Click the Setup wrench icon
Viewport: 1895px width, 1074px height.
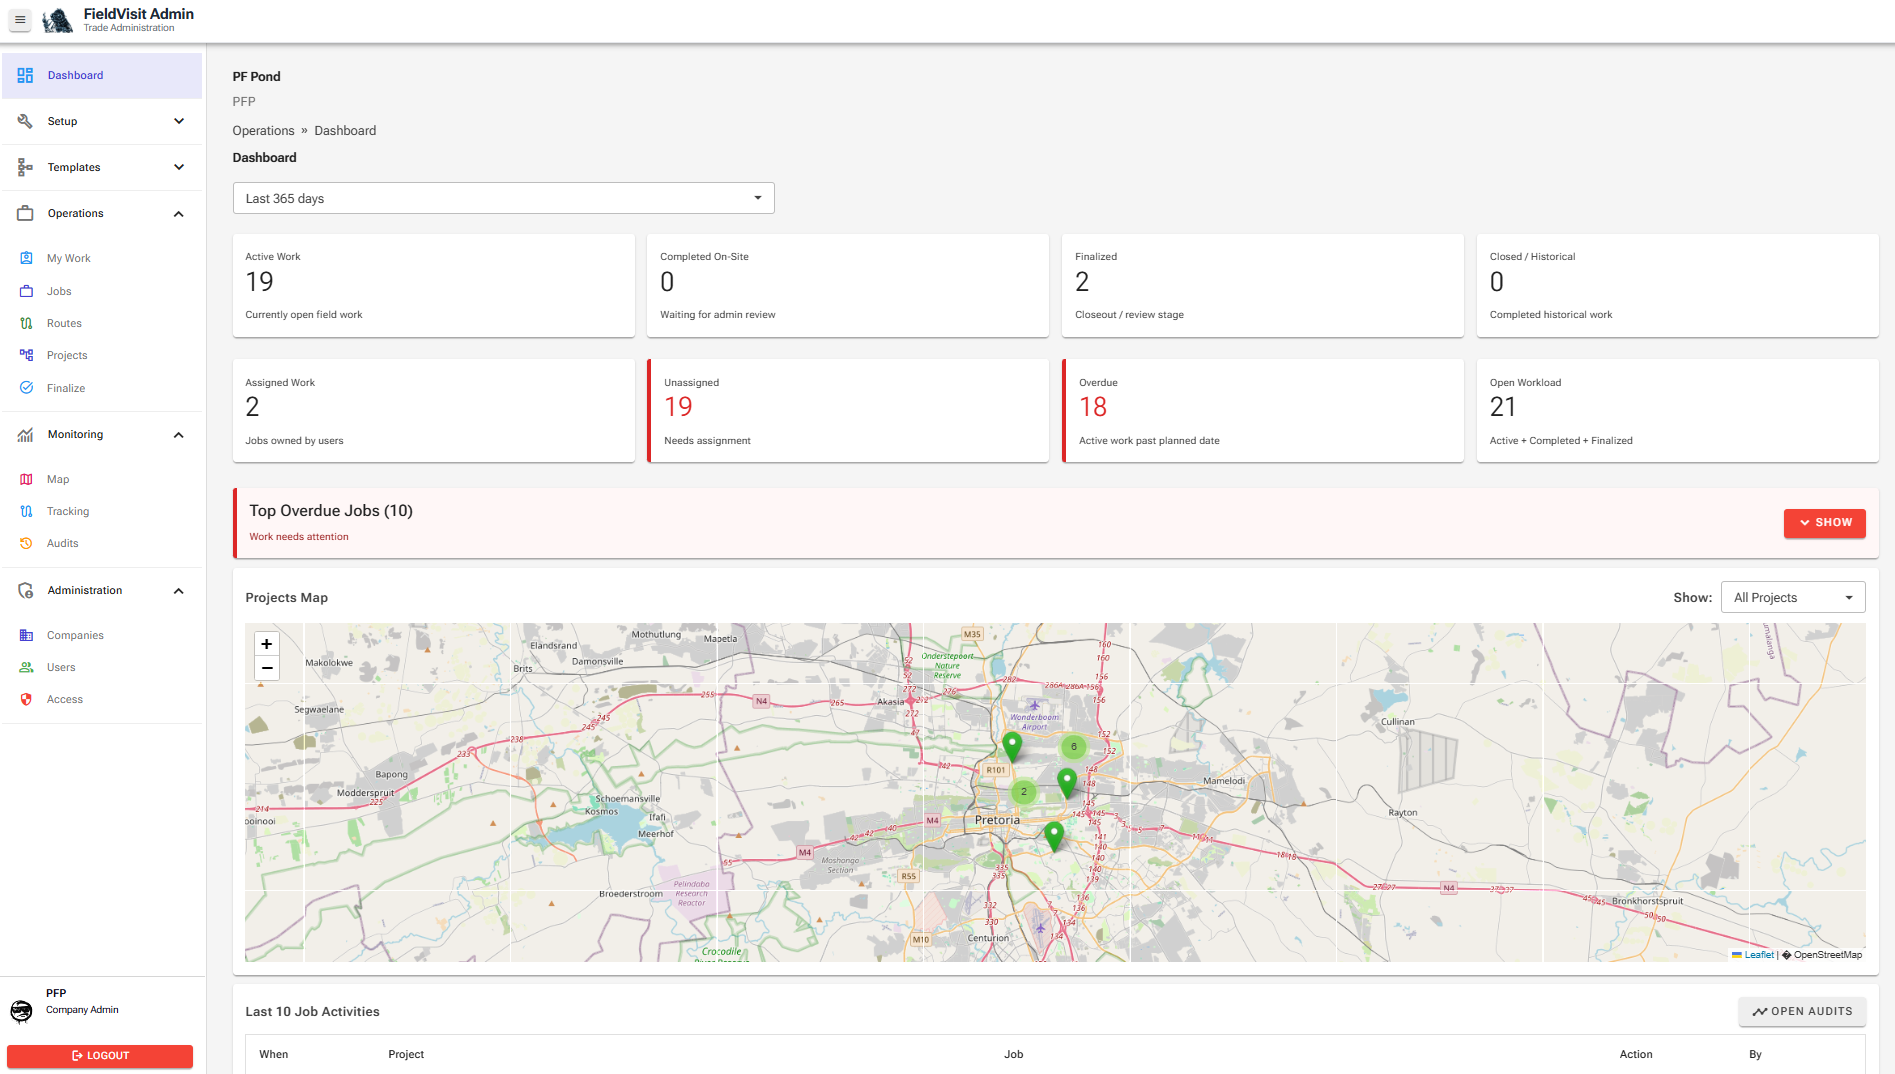tap(25, 121)
